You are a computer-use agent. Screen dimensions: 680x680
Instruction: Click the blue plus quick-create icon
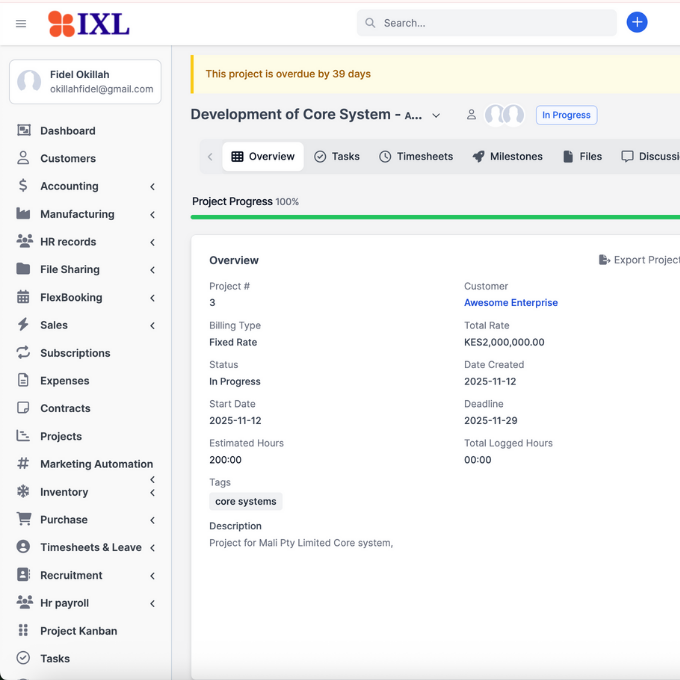pos(637,22)
